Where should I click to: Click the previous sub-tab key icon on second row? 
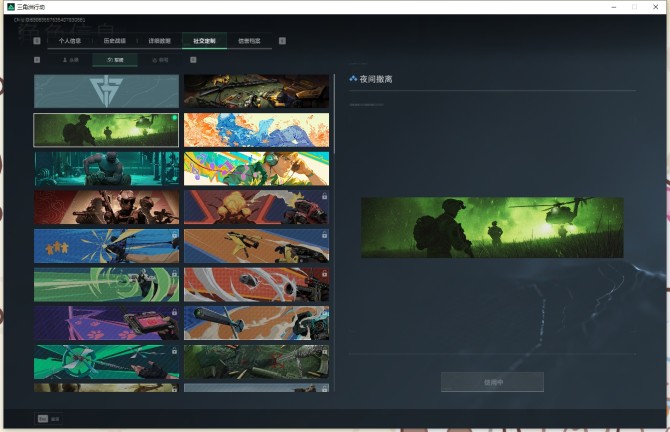(x=37, y=60)
